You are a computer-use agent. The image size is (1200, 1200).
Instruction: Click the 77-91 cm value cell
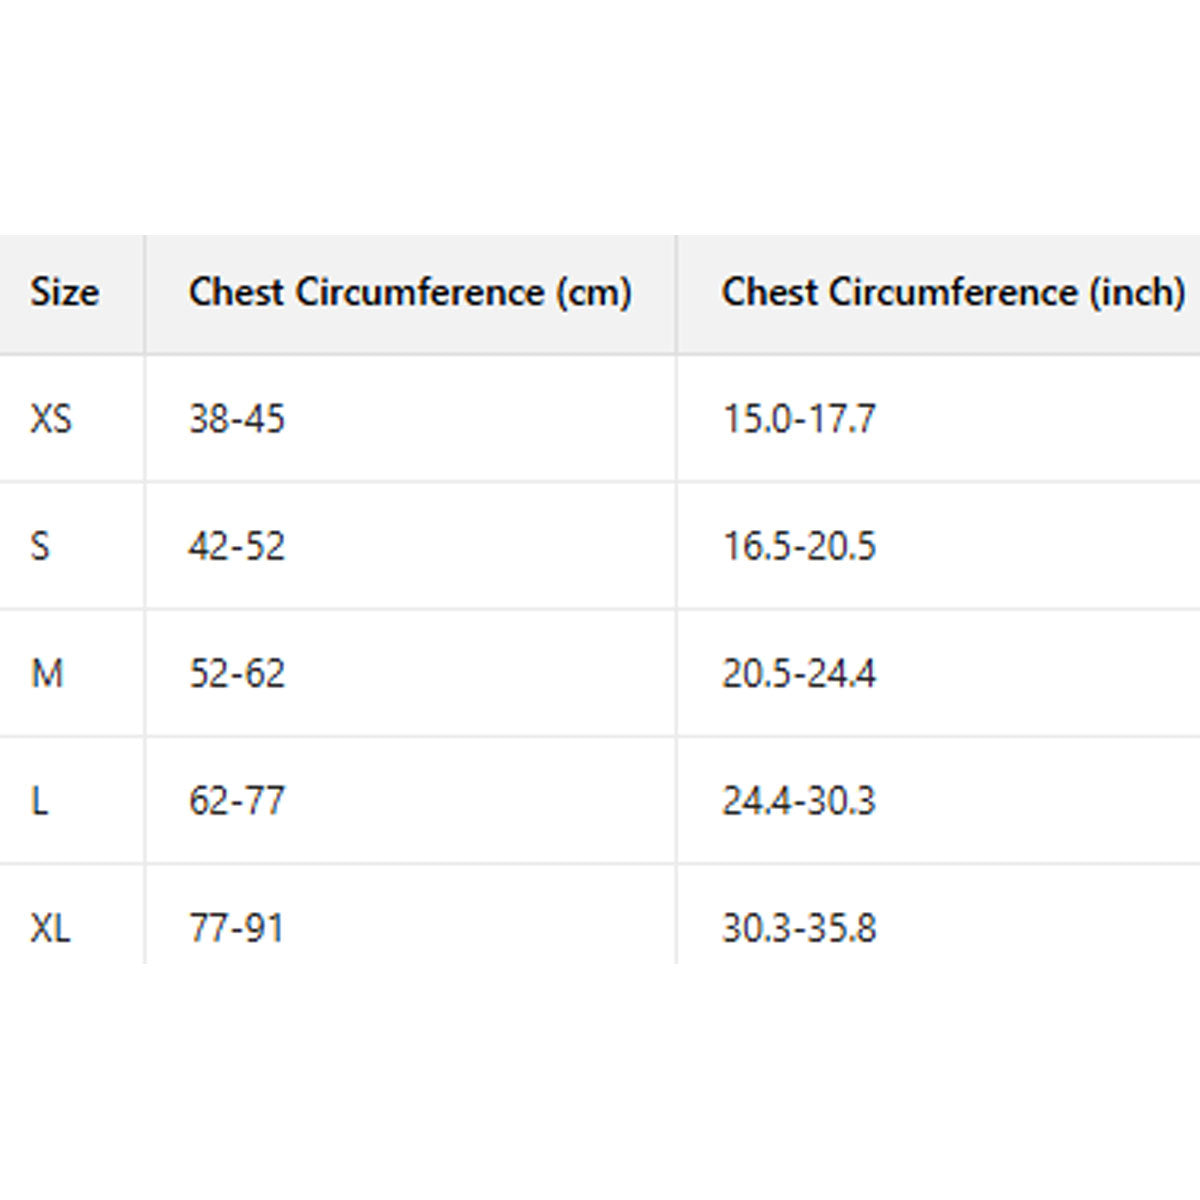pos(237,928)
